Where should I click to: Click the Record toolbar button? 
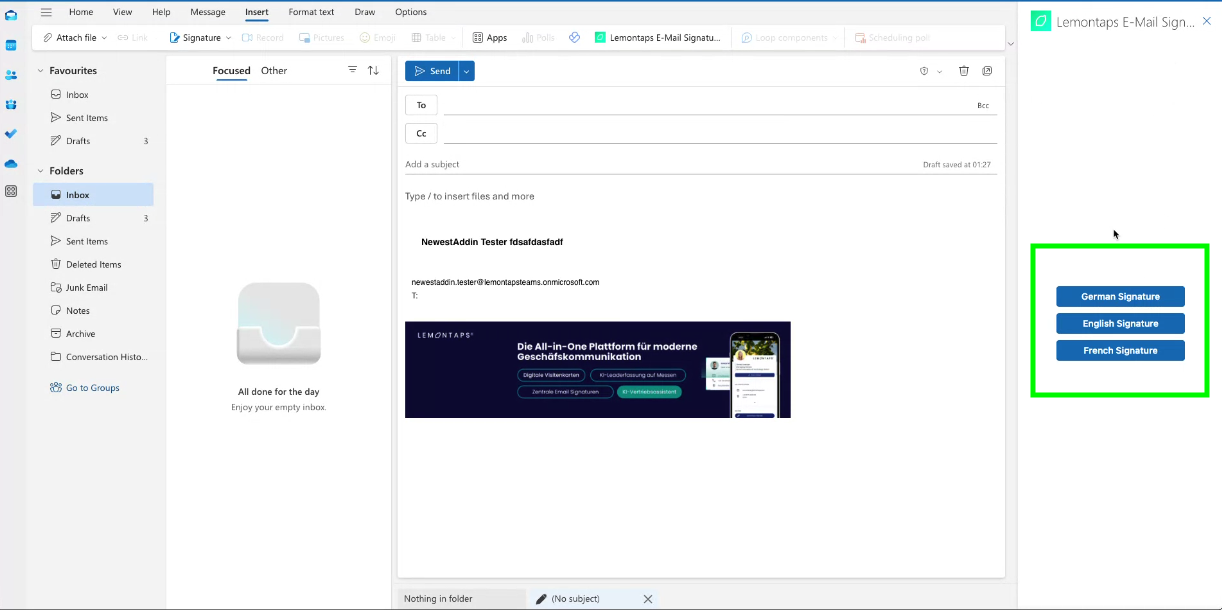pos(263,38)
